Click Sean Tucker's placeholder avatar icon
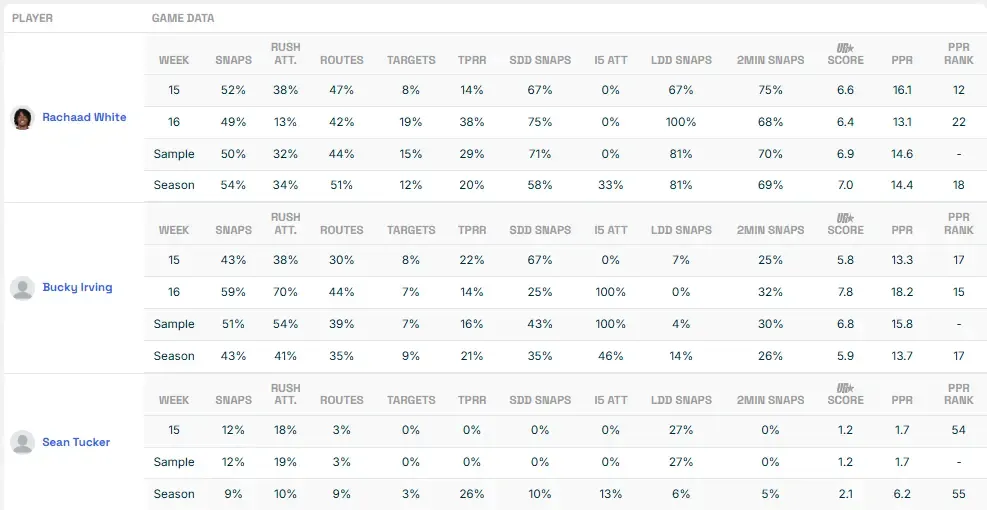Viewport: 987px width, 510px height. 22,442
